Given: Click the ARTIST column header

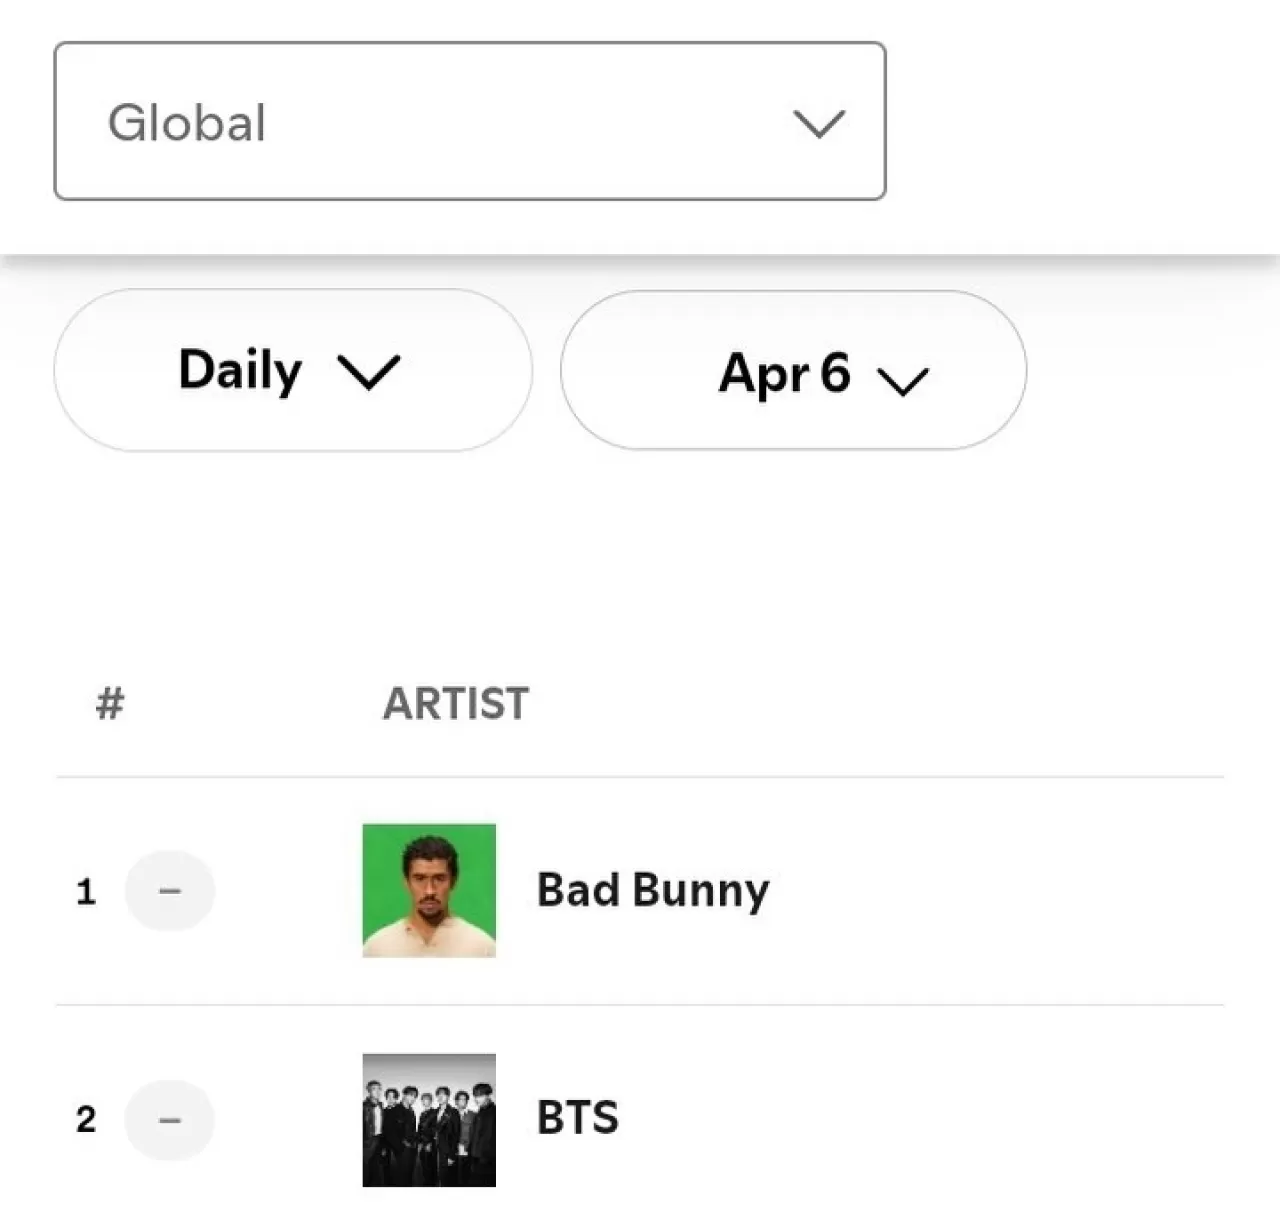Looking at the screenshot, I should [456, 704].
